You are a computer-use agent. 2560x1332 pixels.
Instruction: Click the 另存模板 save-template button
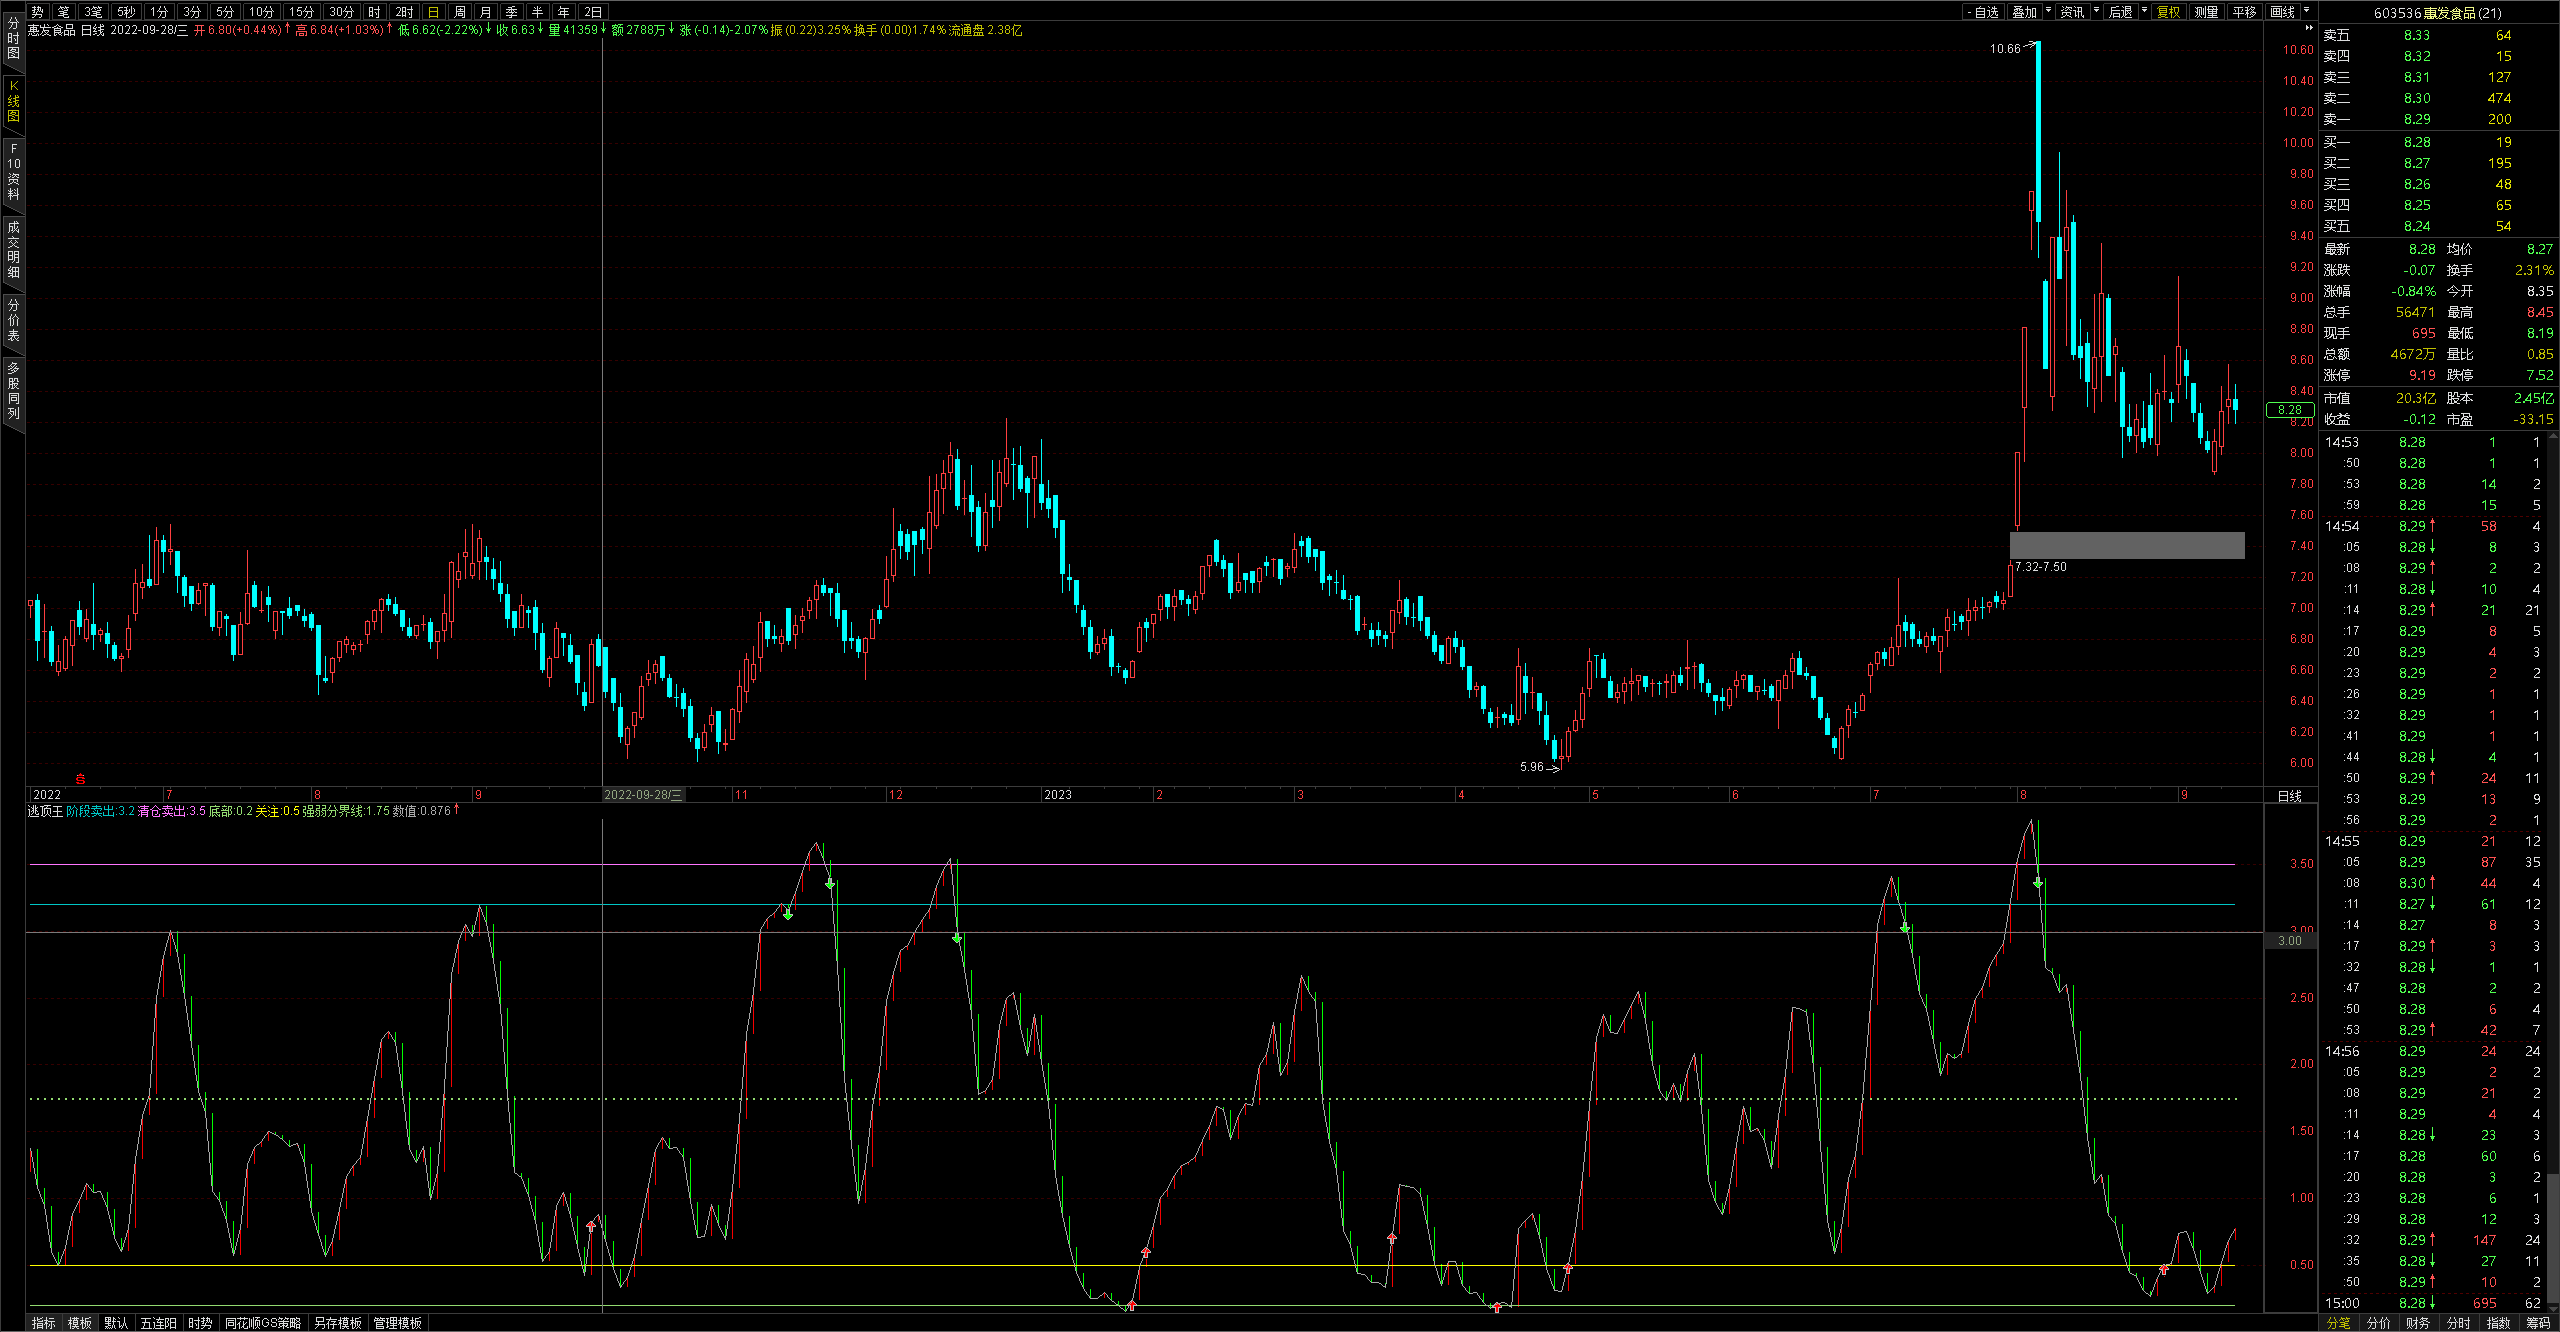(338, 1323)
